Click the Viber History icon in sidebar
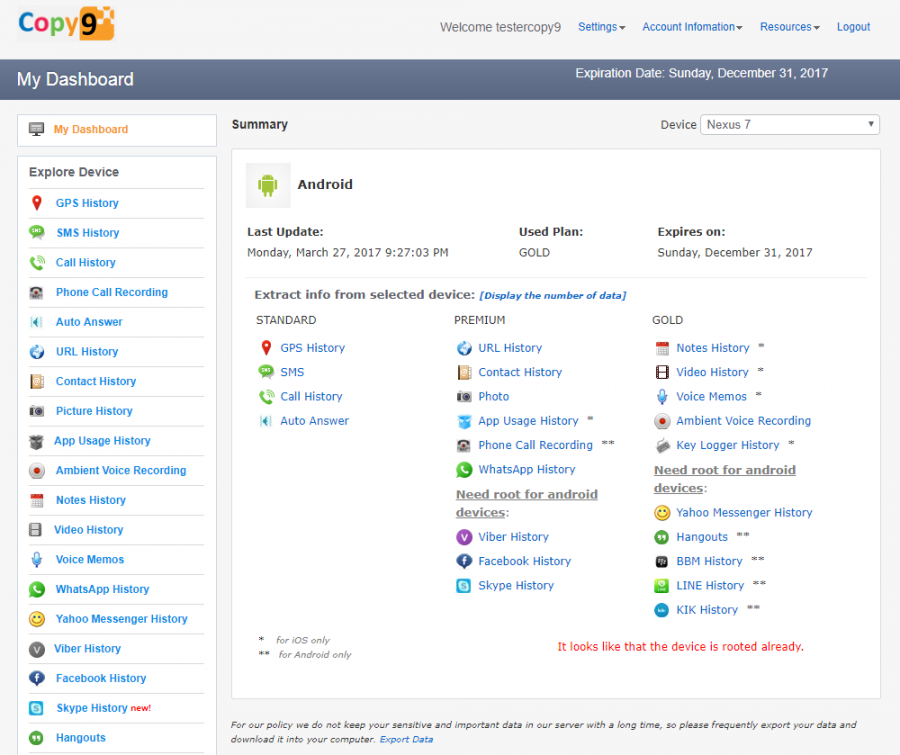Viewport: 900px width, 755px height. tap(37, 649)
